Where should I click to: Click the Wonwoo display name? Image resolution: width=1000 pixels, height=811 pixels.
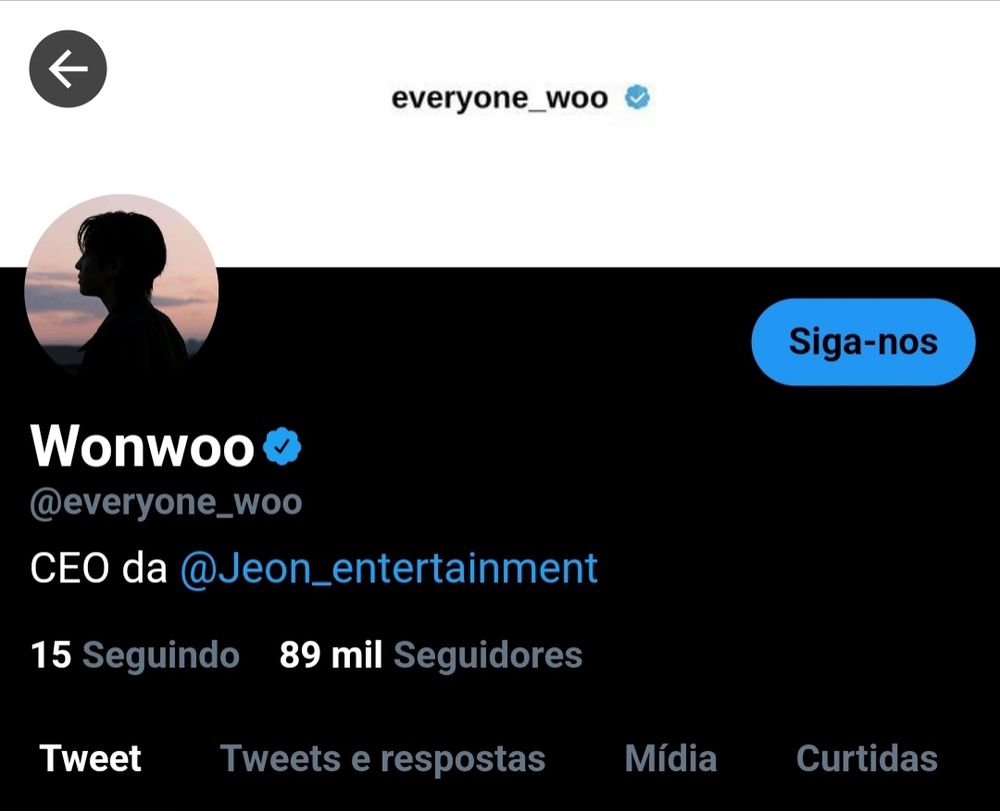point(142,446)
